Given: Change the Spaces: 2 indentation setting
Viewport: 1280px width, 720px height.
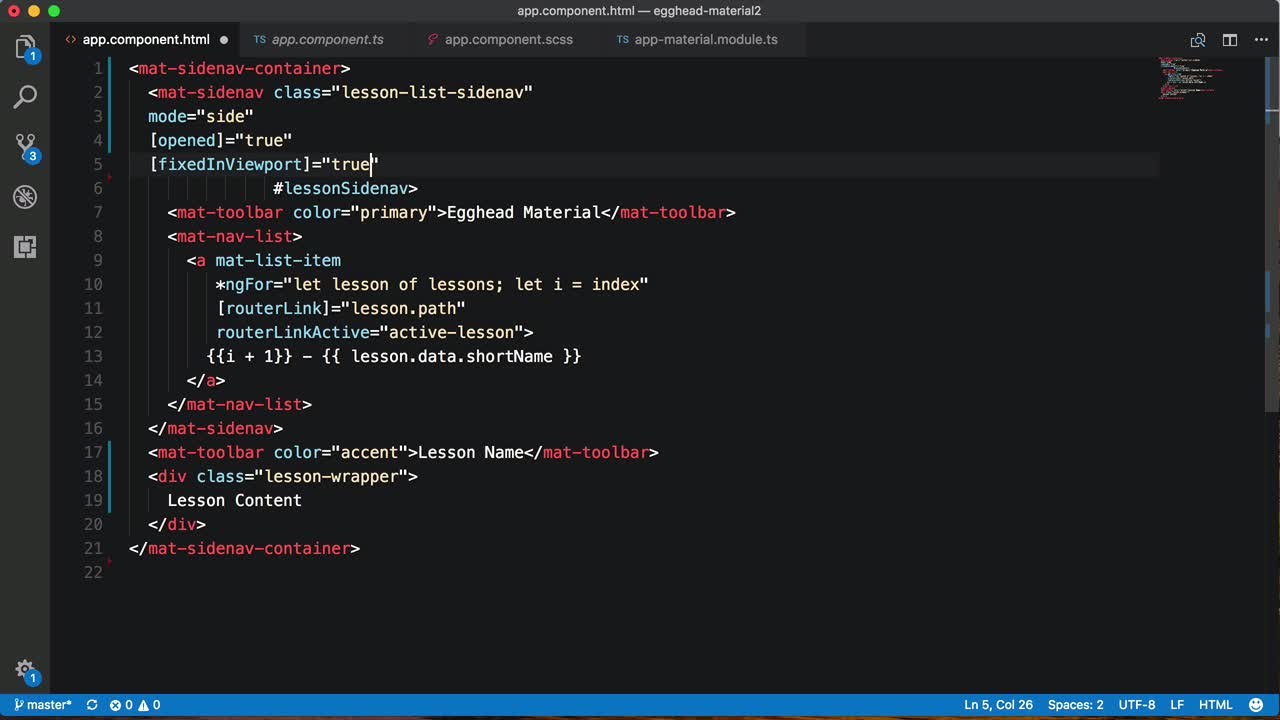Looking at the screenshot, I should click(1075, 705).
